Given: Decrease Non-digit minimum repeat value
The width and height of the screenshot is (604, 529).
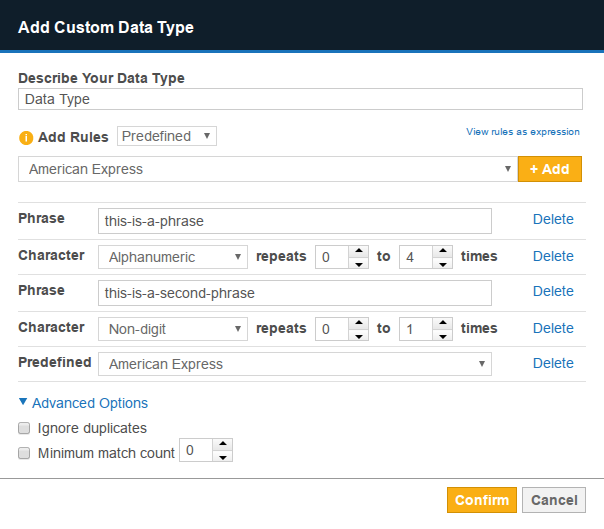Looking at the screenshot, I should (358, 334).
